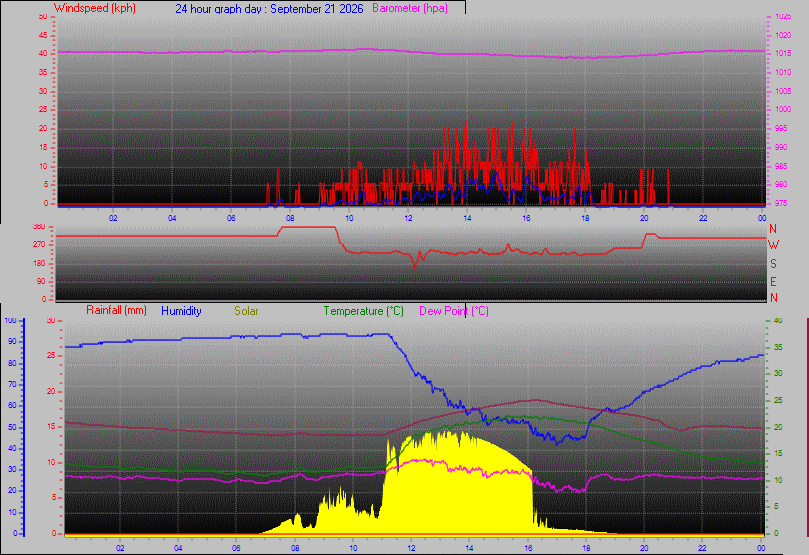Click the "60" humidity axis value

[12, 405]
